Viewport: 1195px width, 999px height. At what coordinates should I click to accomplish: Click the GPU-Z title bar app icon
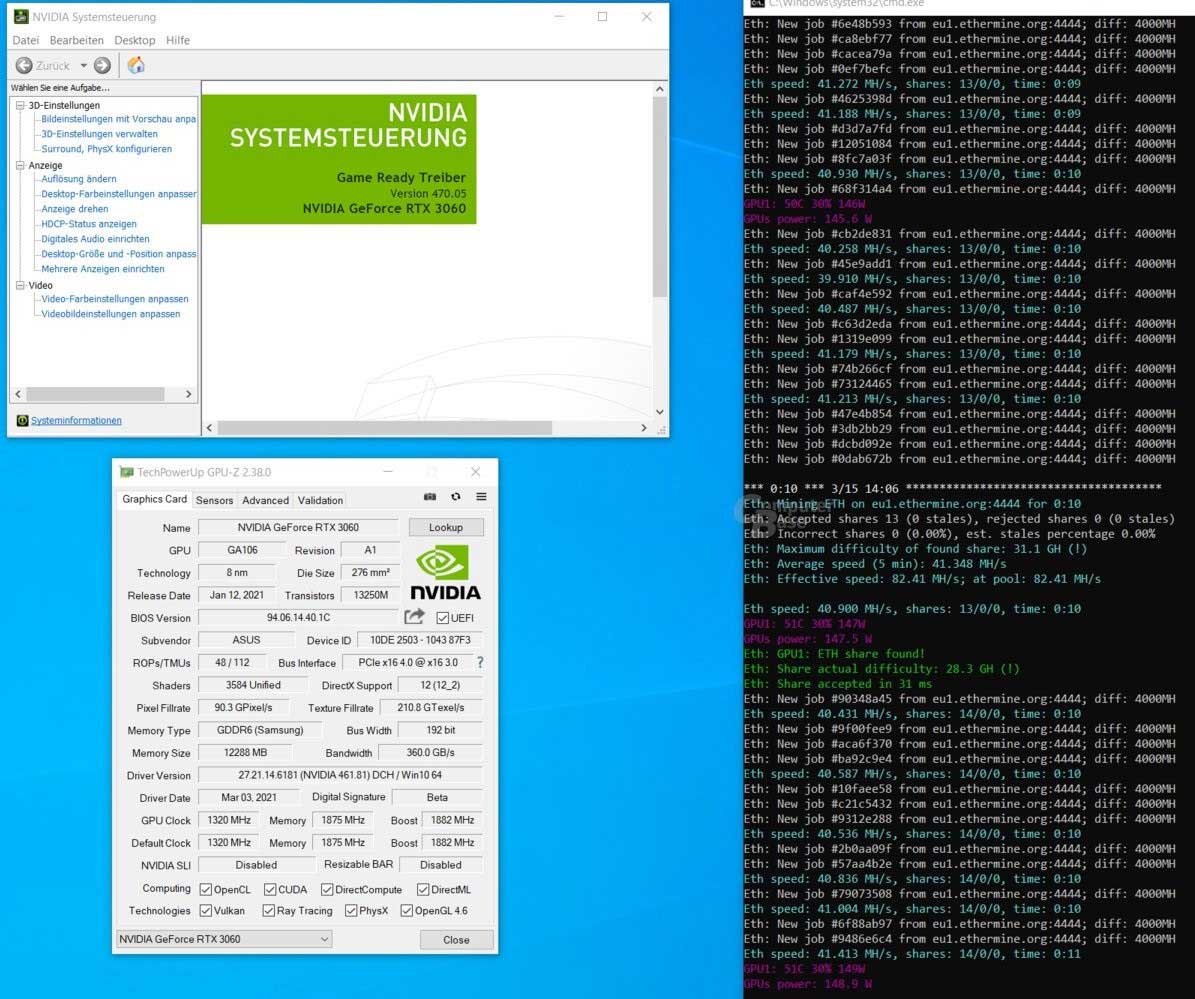(x=127, y=472)
